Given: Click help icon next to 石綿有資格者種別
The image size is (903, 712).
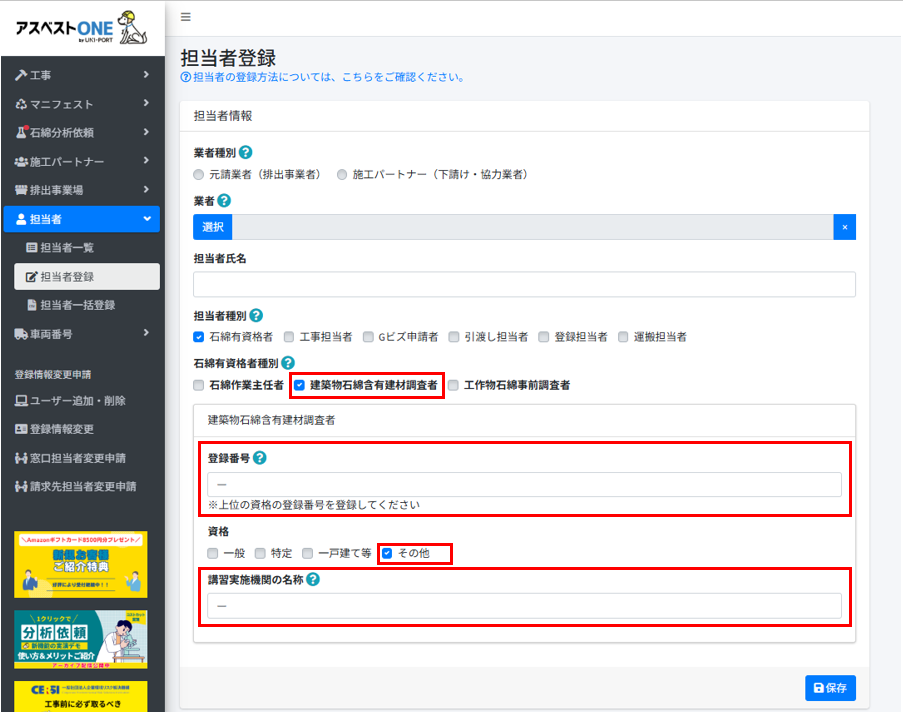Looking at the screenshot, I should coord(289,363).
